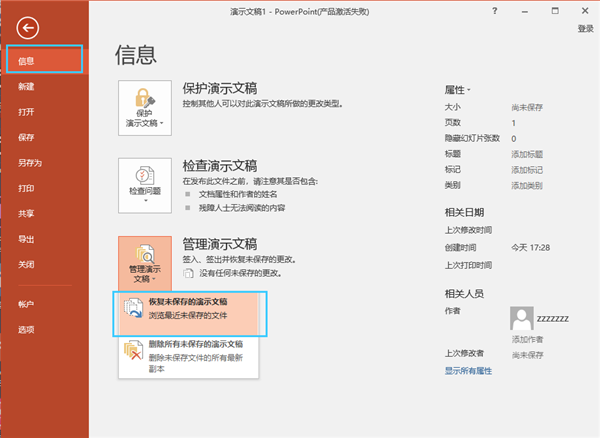Select 恢复未保存的演示文稿 menu entry
This screenshot has width=600, height=438.
coord(189,313)
